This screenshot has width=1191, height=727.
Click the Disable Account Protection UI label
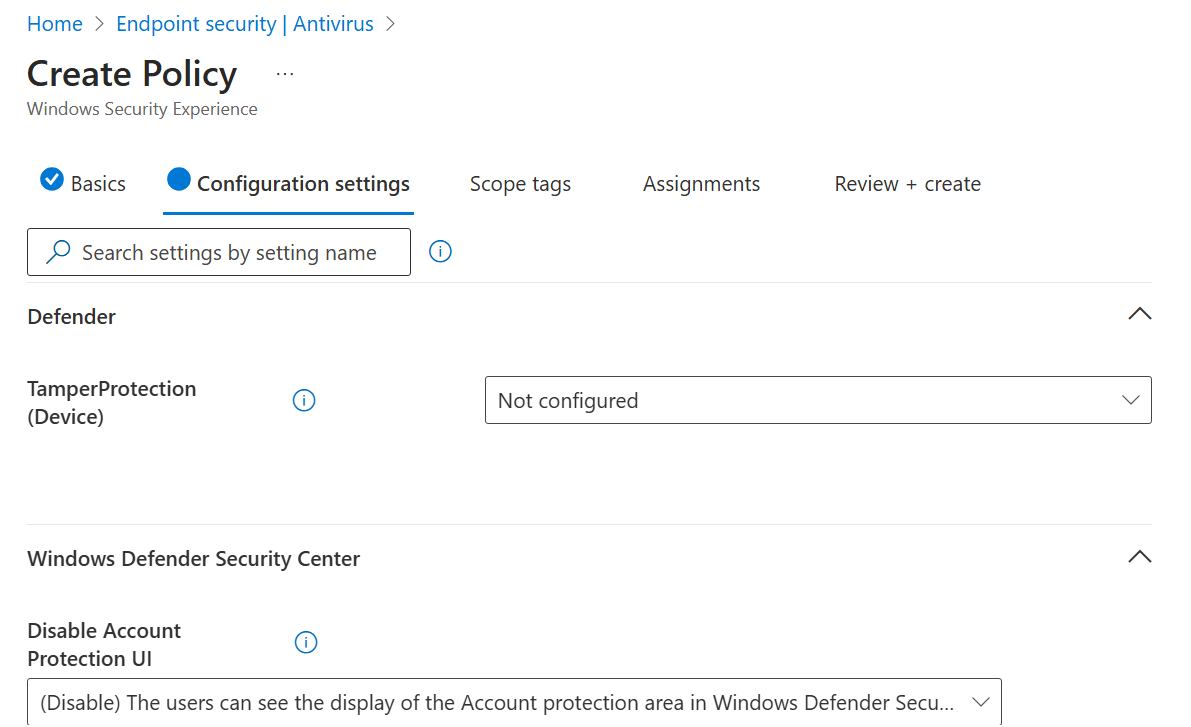point(104,644)
